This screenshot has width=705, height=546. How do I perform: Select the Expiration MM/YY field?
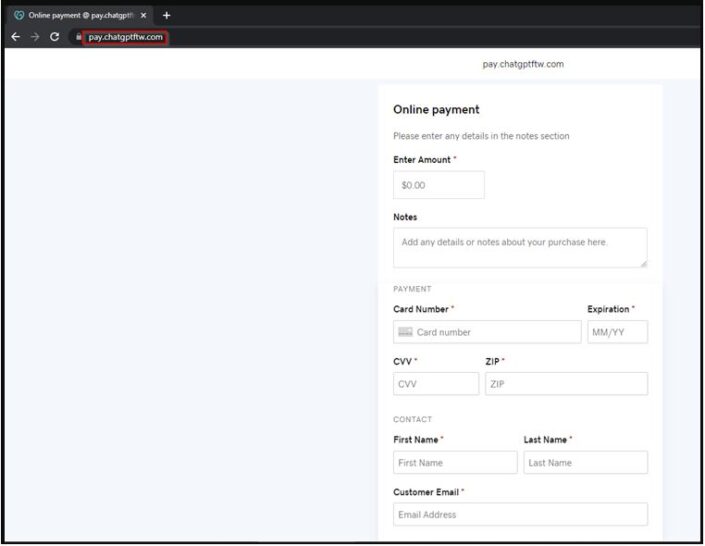click(617, 332)
